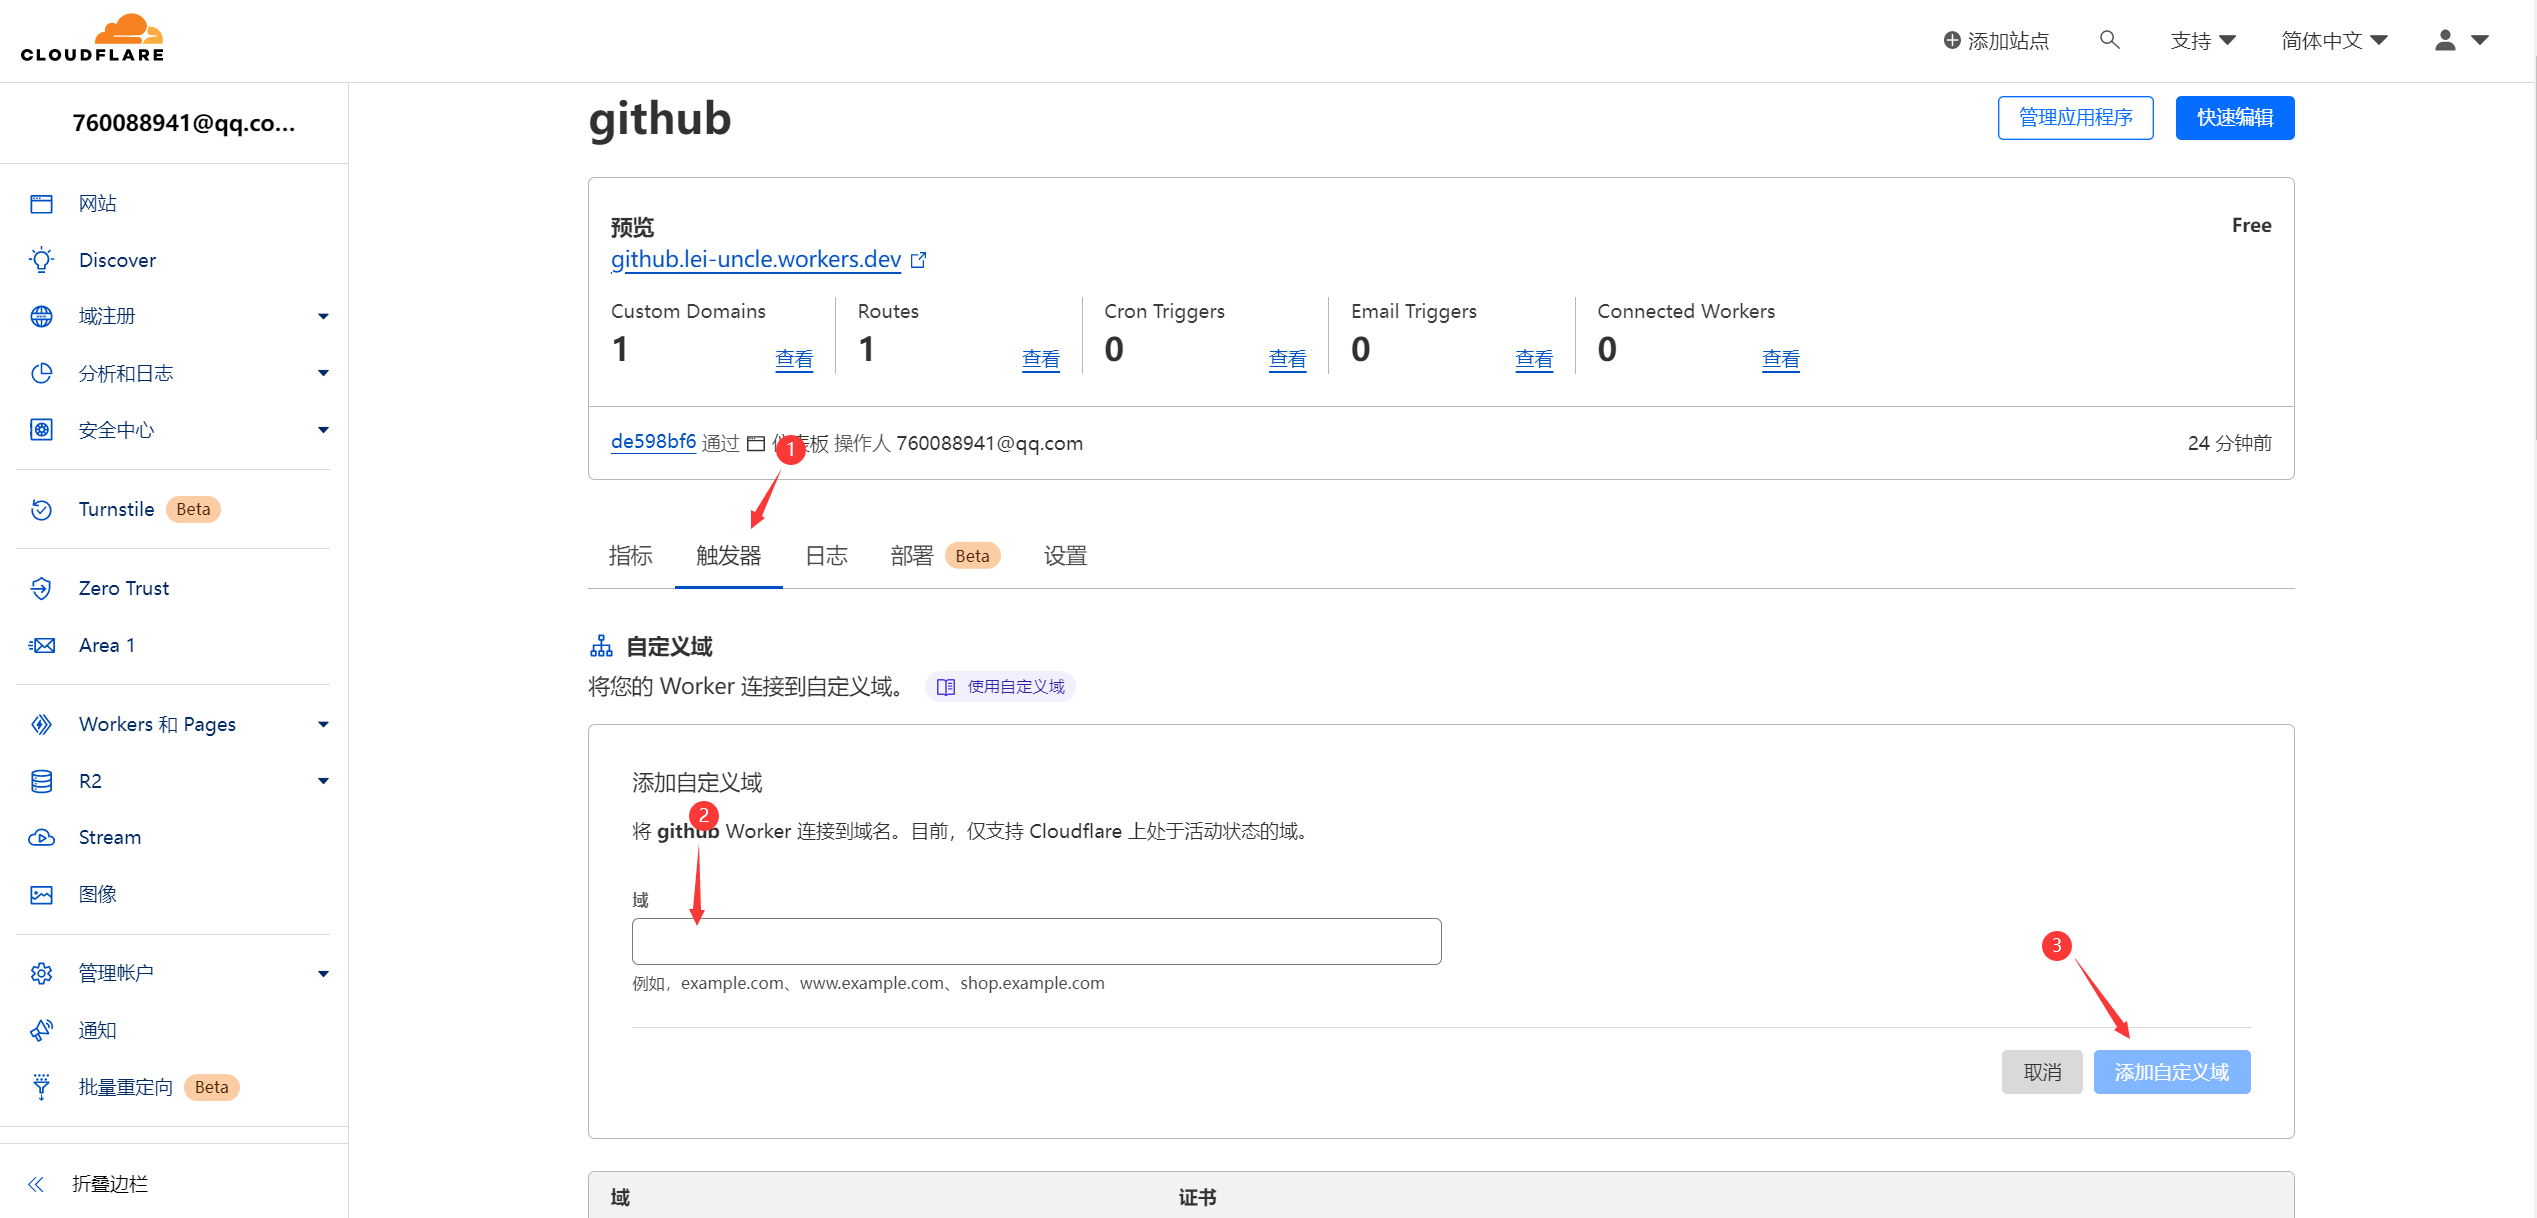Click the Cloudflare logo
The image size is (2537, 1218).
tap(93, 39)
